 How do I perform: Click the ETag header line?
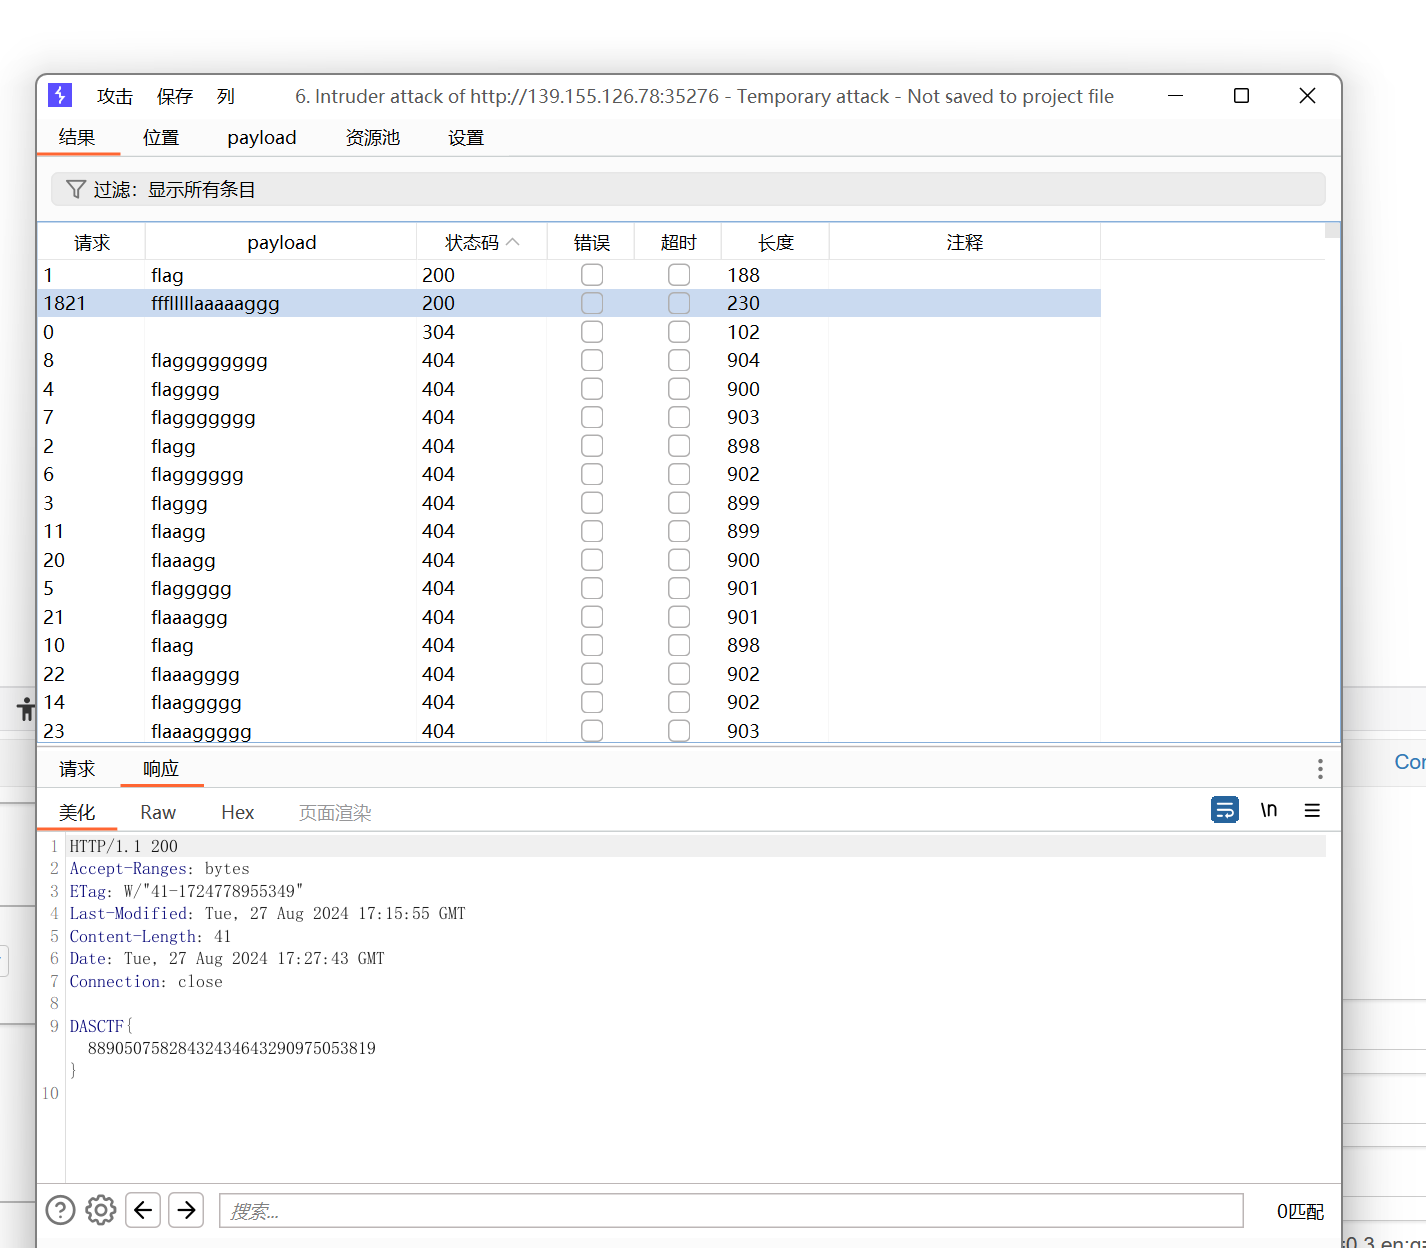click(x=186, y=890)
